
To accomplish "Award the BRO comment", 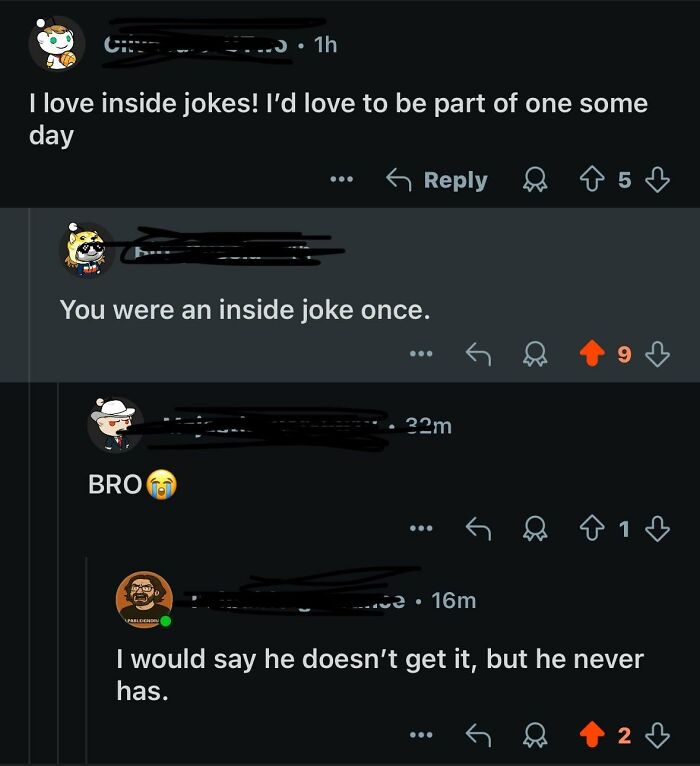I will tap(535, 528).
